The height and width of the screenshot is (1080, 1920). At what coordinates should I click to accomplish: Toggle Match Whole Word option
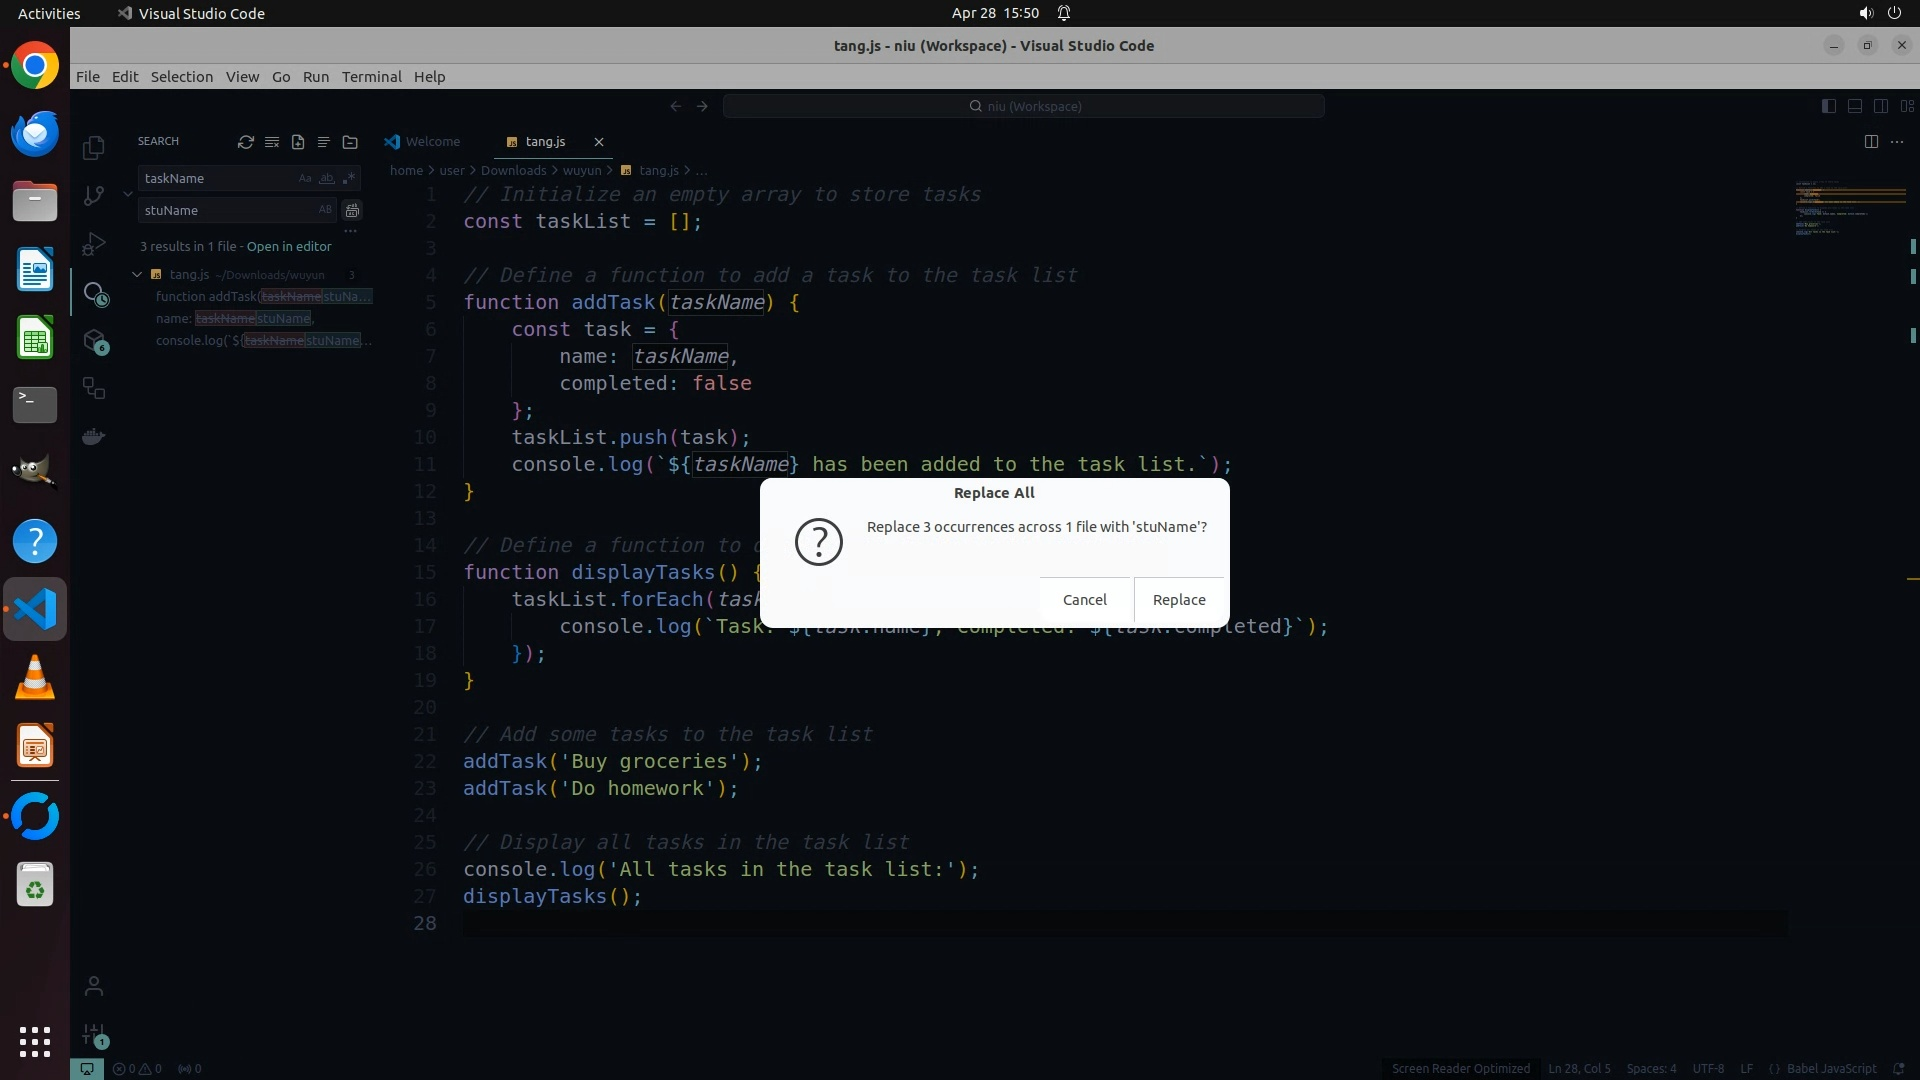(326, 178)
